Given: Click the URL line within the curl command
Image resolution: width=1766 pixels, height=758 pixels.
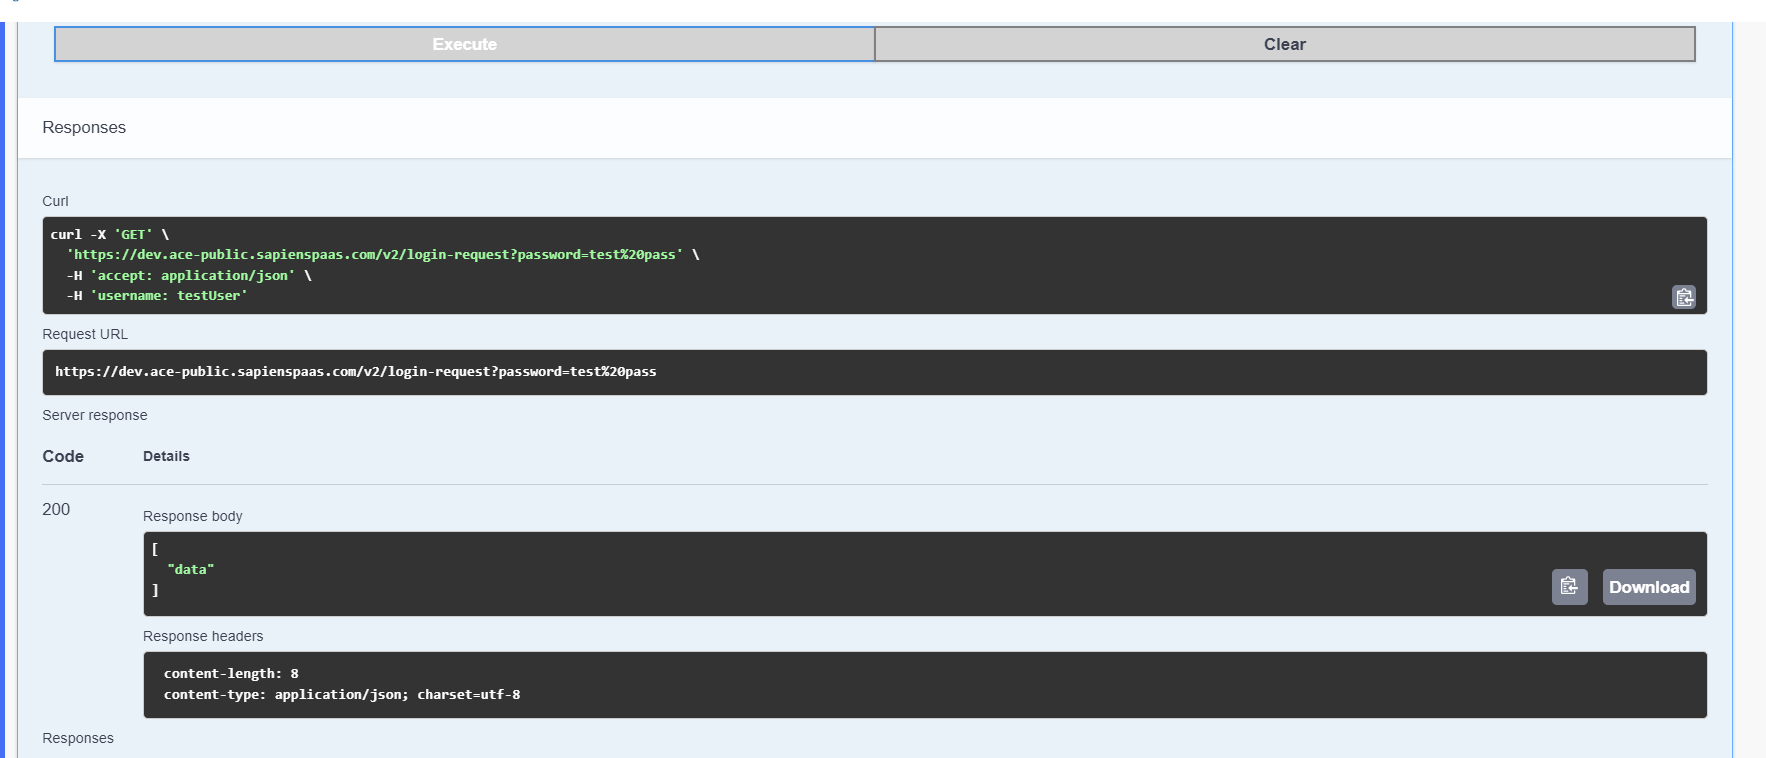Looking at the screenshot, I should (375, 255).
